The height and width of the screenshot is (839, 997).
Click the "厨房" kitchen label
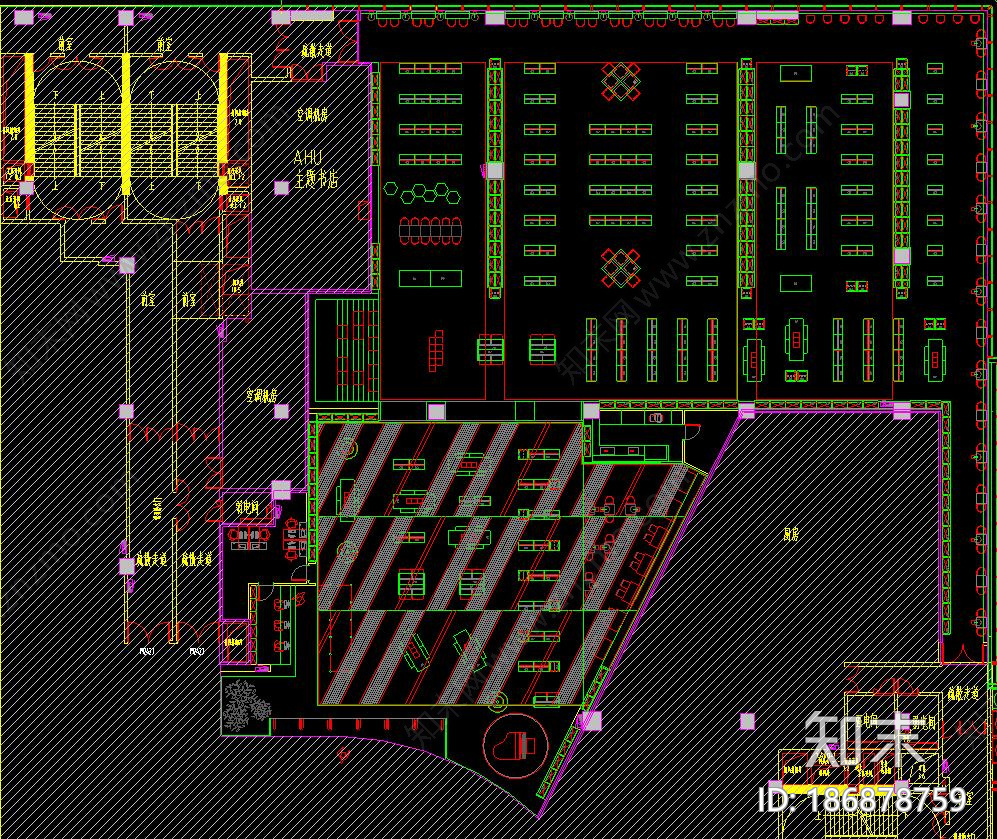coord(790,534)
